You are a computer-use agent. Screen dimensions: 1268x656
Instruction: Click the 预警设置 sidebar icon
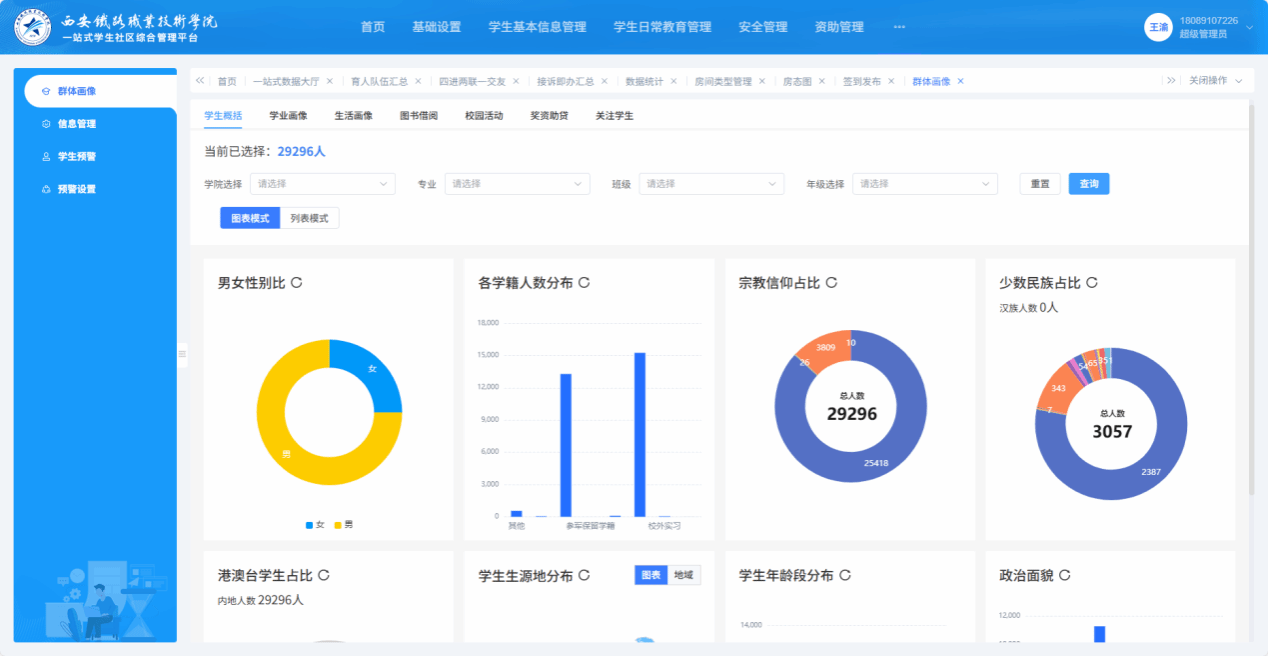46,189
